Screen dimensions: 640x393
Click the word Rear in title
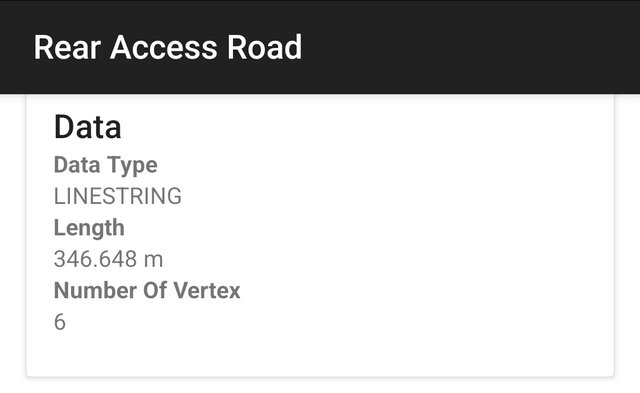[67, 47]
